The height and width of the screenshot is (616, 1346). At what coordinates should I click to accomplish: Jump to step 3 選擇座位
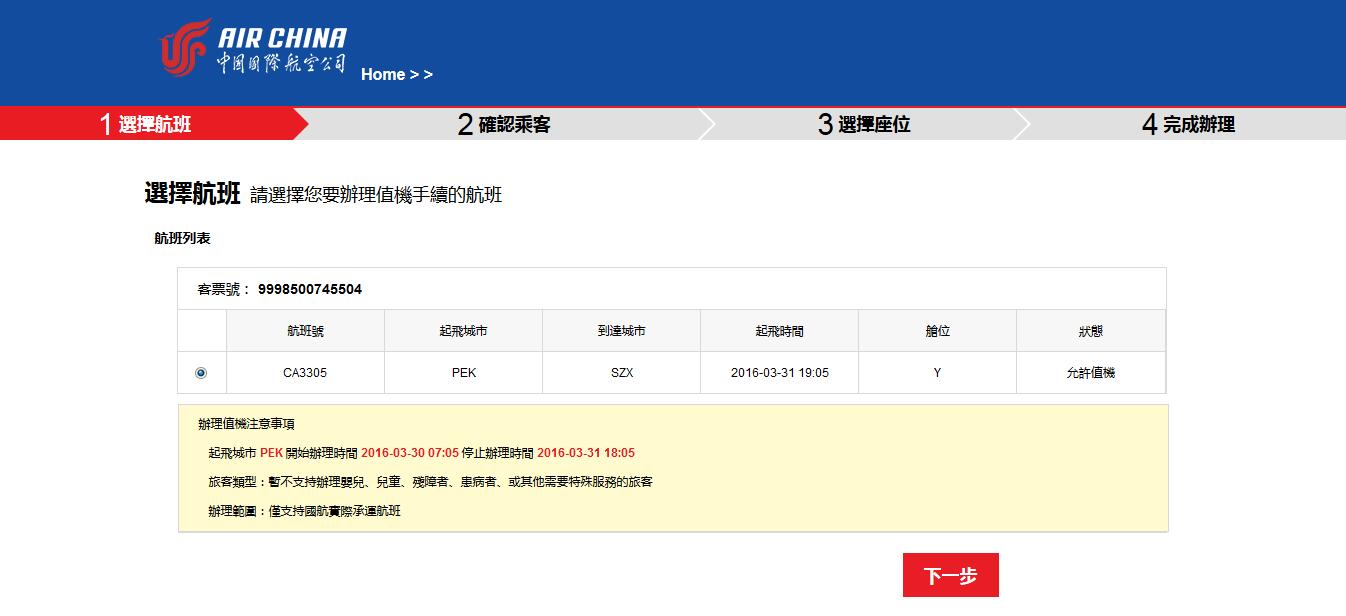pyautogui.click(x=864, y=125)
